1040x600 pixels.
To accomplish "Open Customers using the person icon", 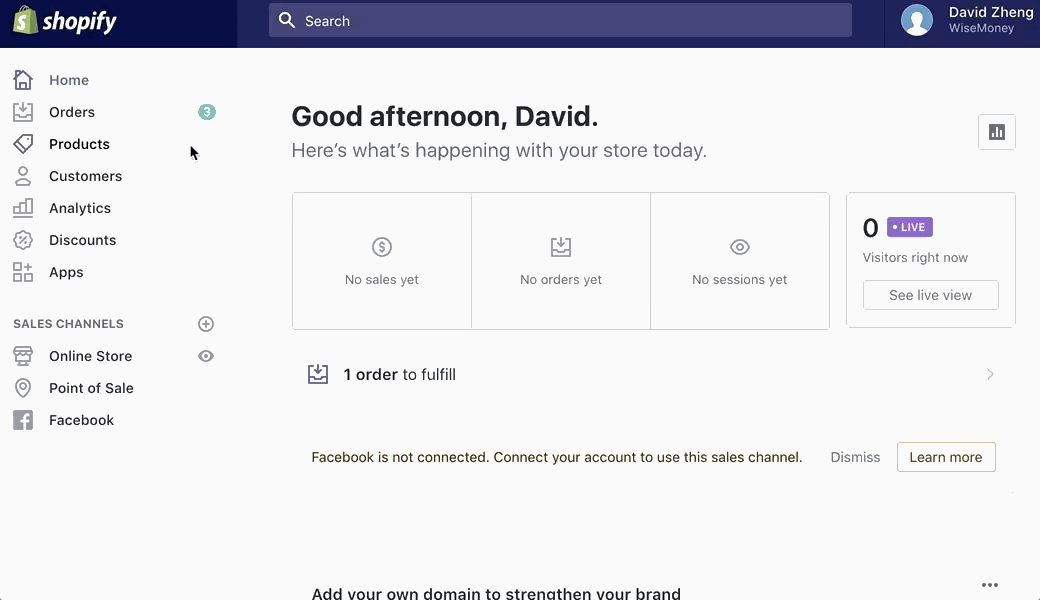I will 23,176.
